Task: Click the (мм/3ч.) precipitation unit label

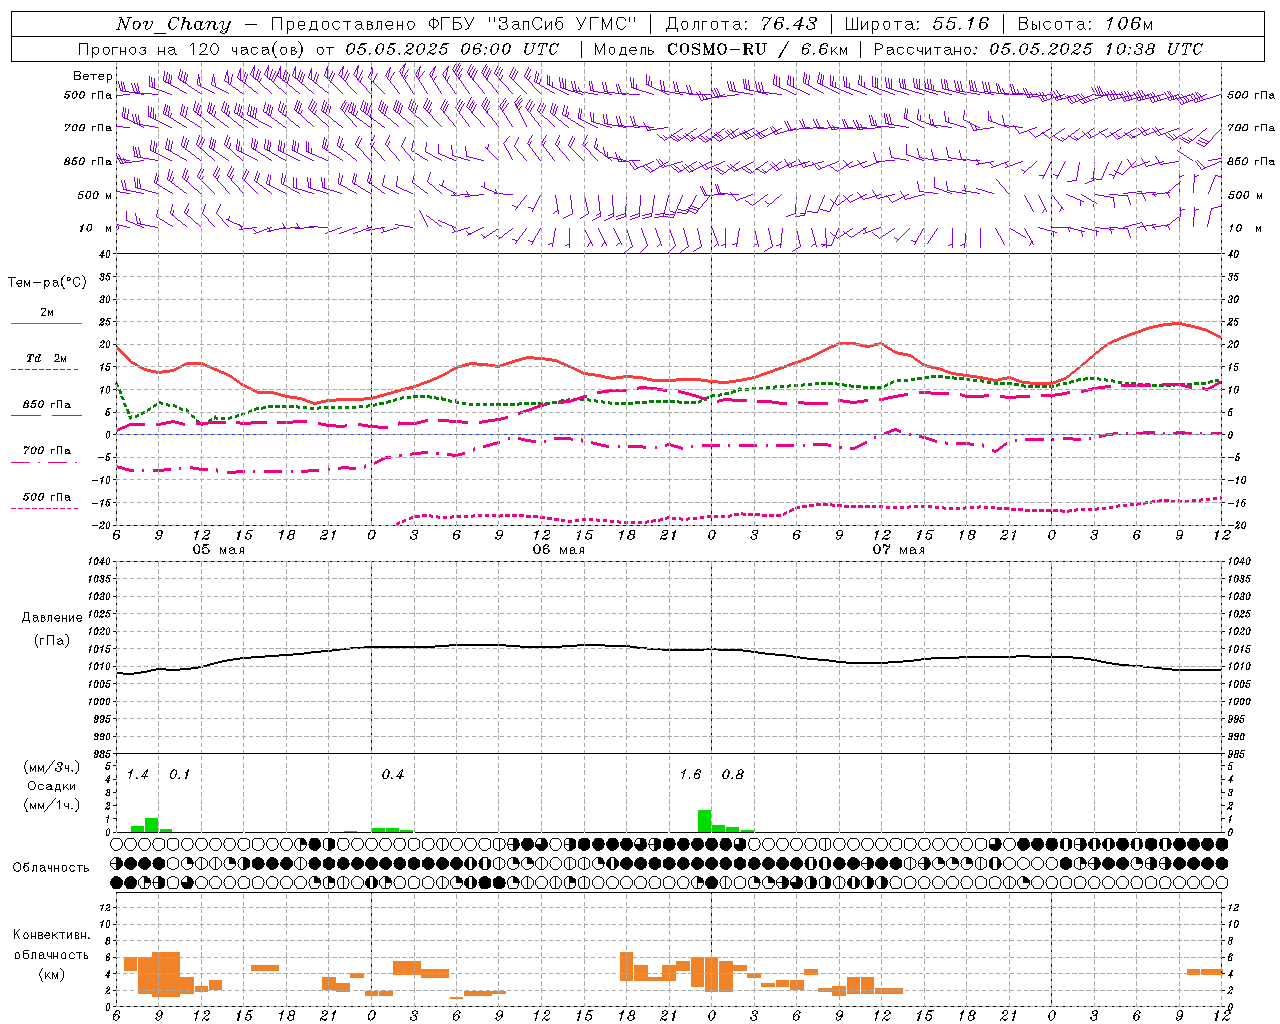Action: pos(52,767)
